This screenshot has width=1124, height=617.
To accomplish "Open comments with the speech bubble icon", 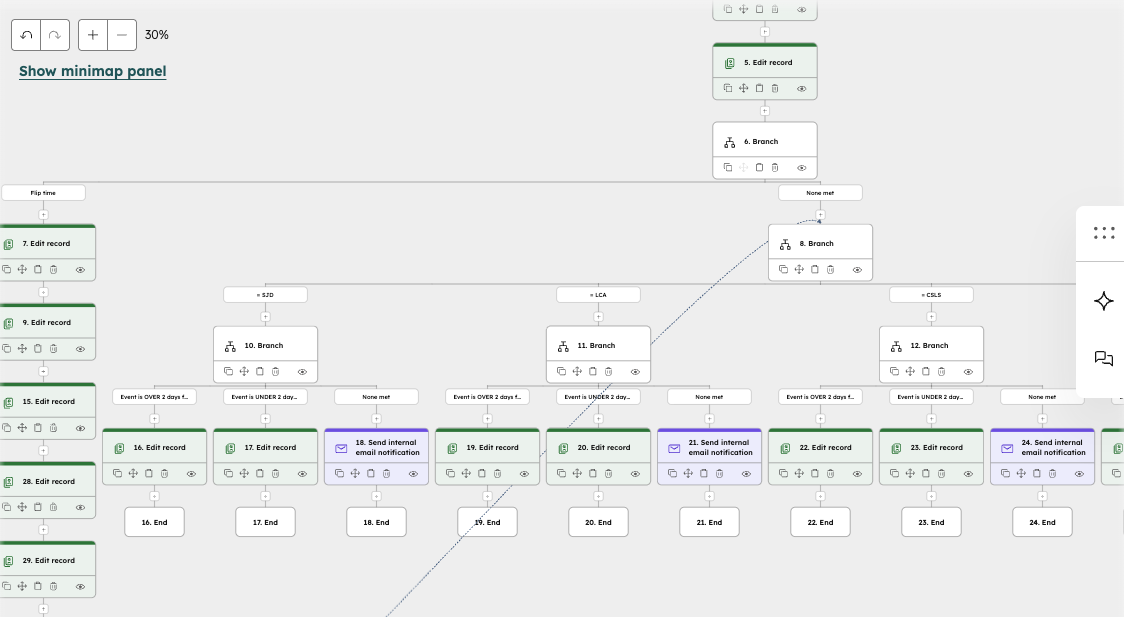I will click(x=1103, y=359).
